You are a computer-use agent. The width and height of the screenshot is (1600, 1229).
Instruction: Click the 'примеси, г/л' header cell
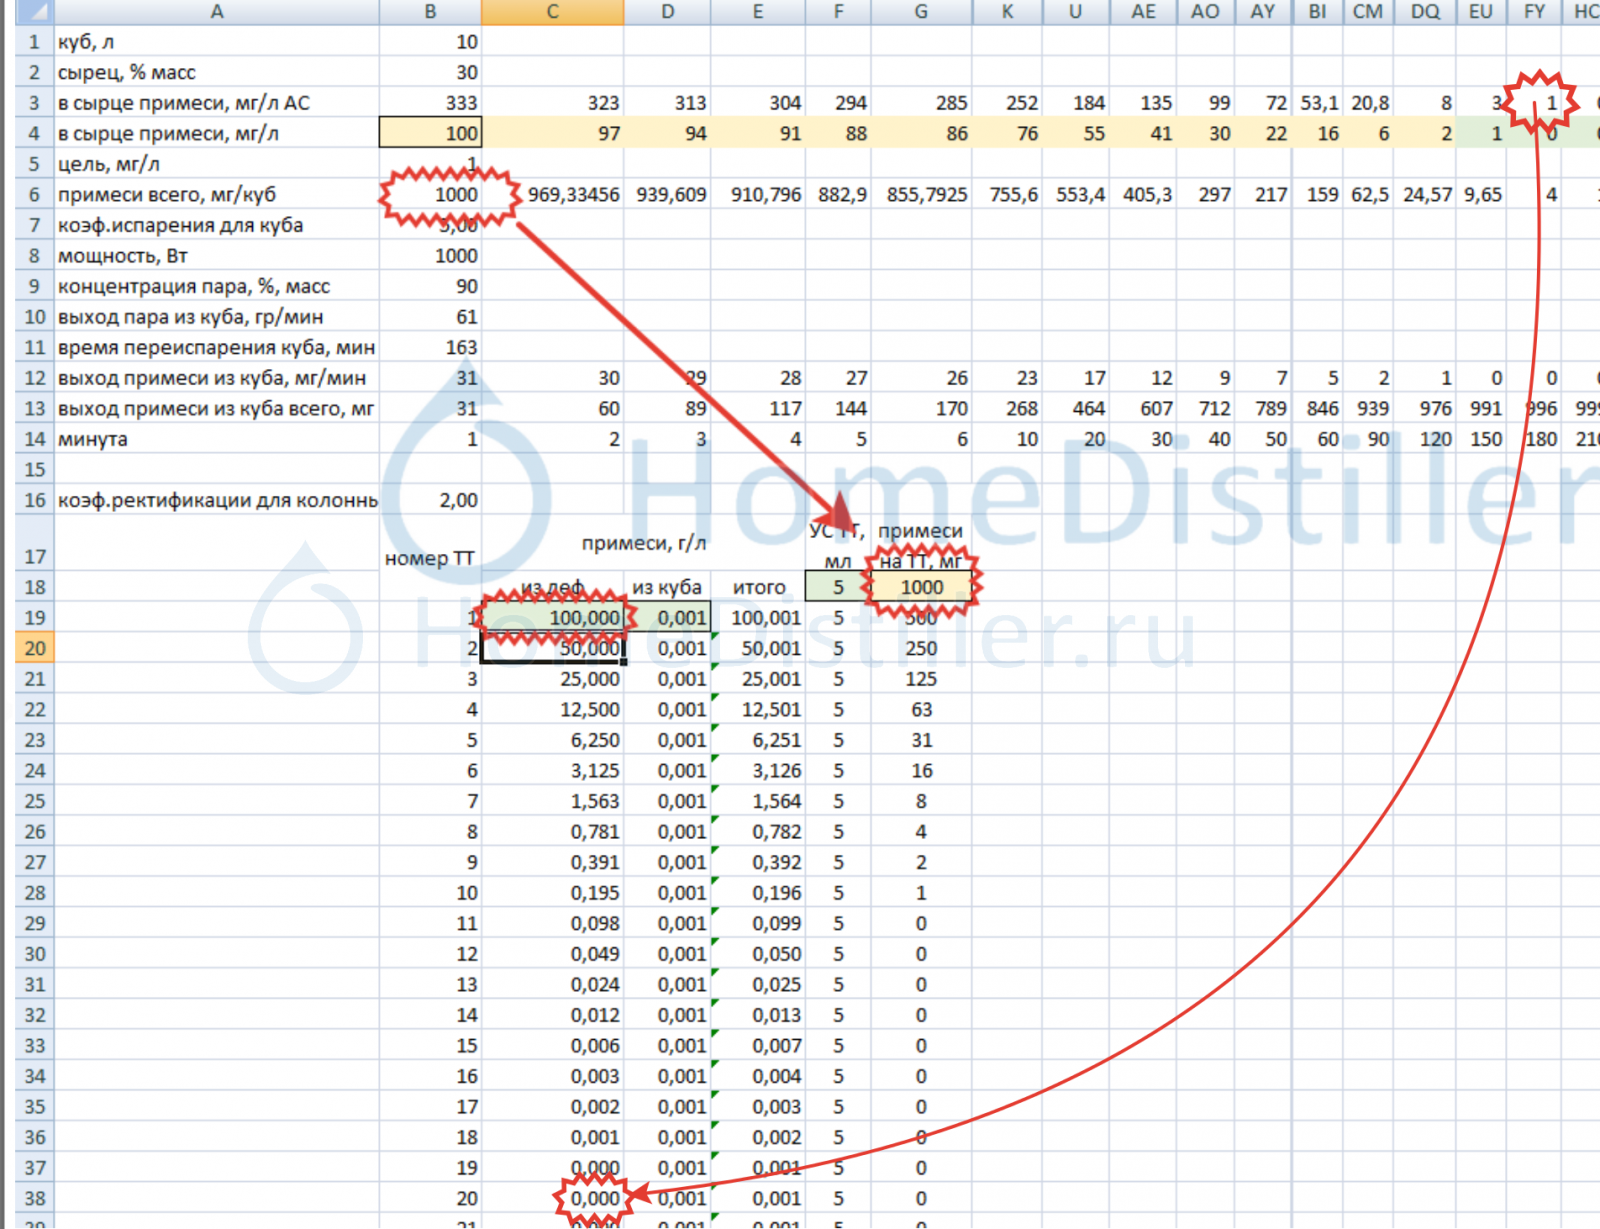click(644, 543)
